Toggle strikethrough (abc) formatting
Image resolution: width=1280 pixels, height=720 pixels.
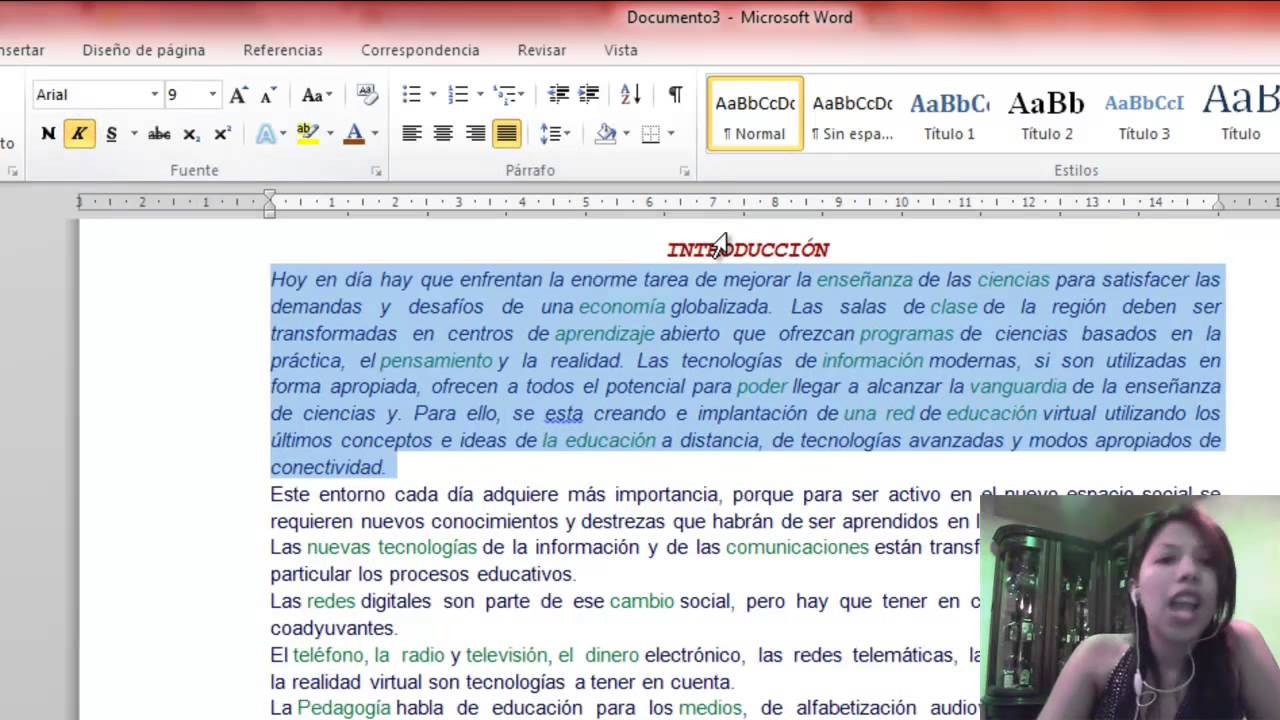(x=159, y=133)
